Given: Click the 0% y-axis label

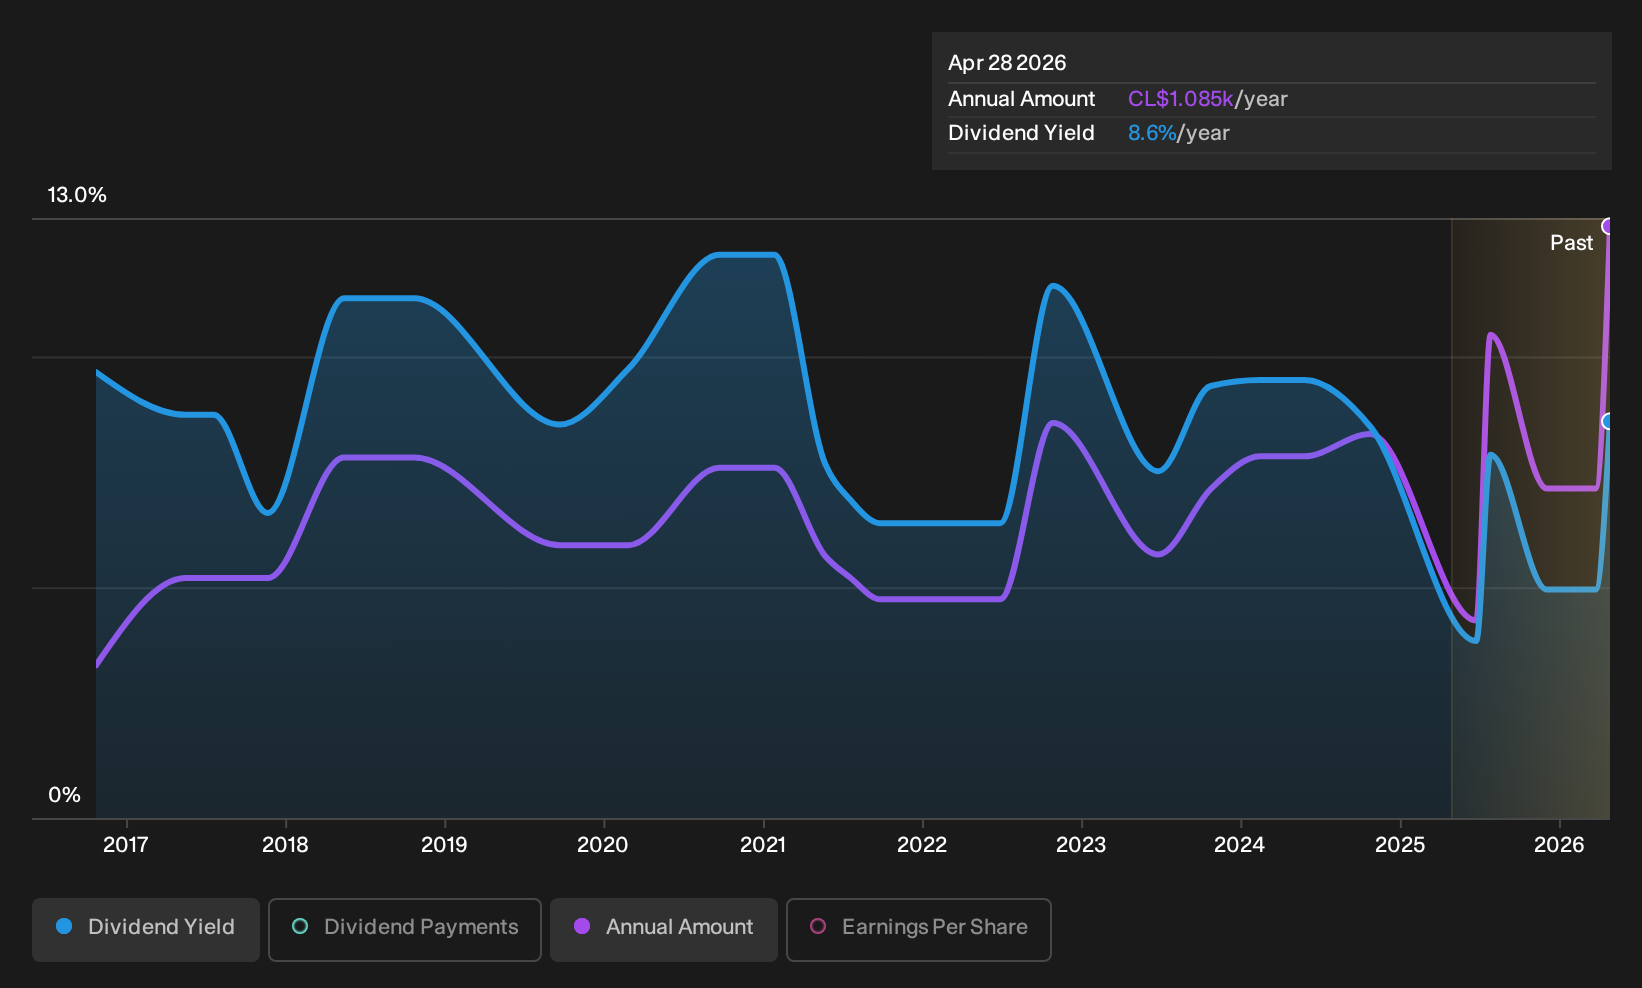Looking at the screenshot, I should [x=64, y=795].
